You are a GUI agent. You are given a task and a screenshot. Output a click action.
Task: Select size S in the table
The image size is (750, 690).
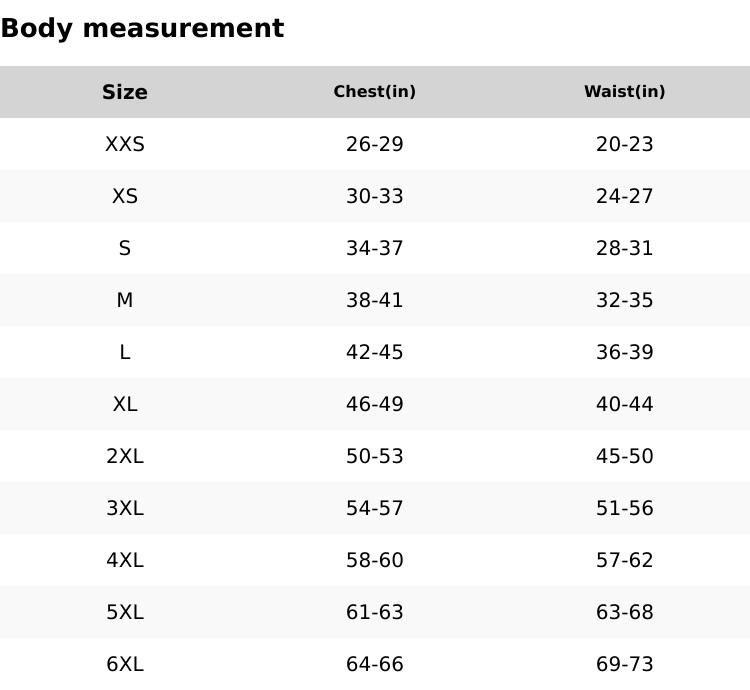[125, 248]
